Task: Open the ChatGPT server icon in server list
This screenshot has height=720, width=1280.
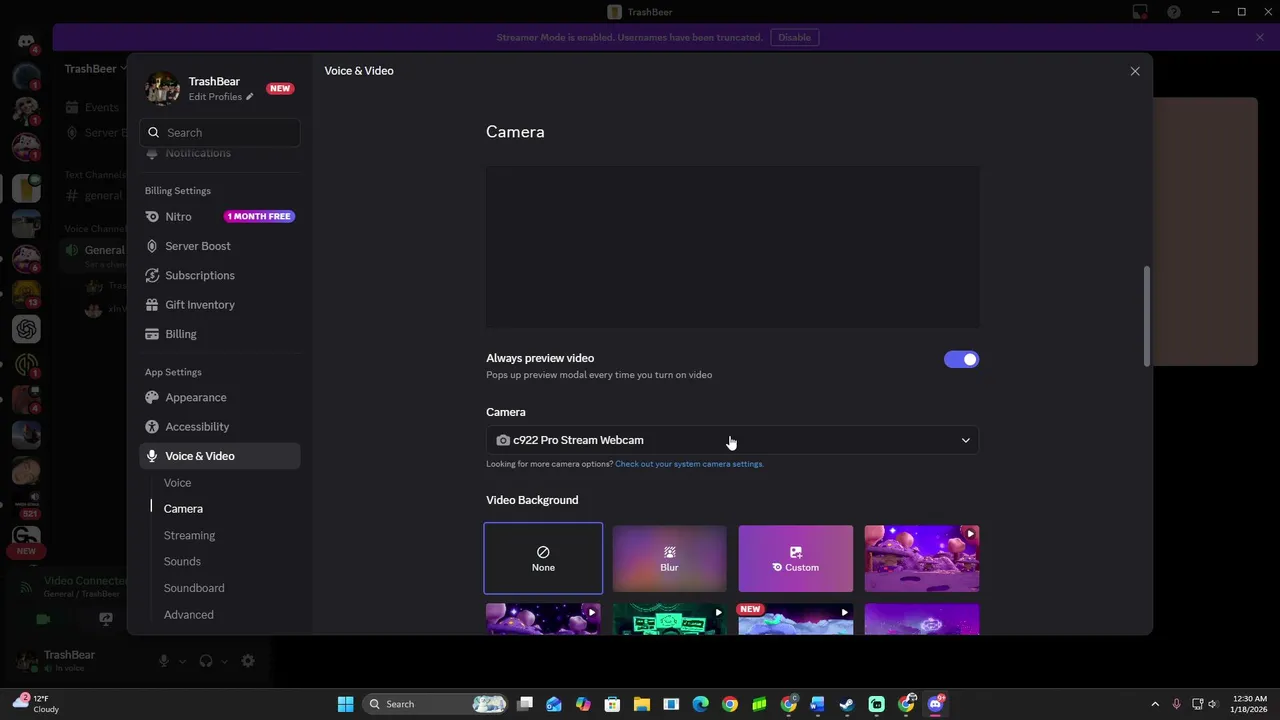Action: (x=26, y=328)
